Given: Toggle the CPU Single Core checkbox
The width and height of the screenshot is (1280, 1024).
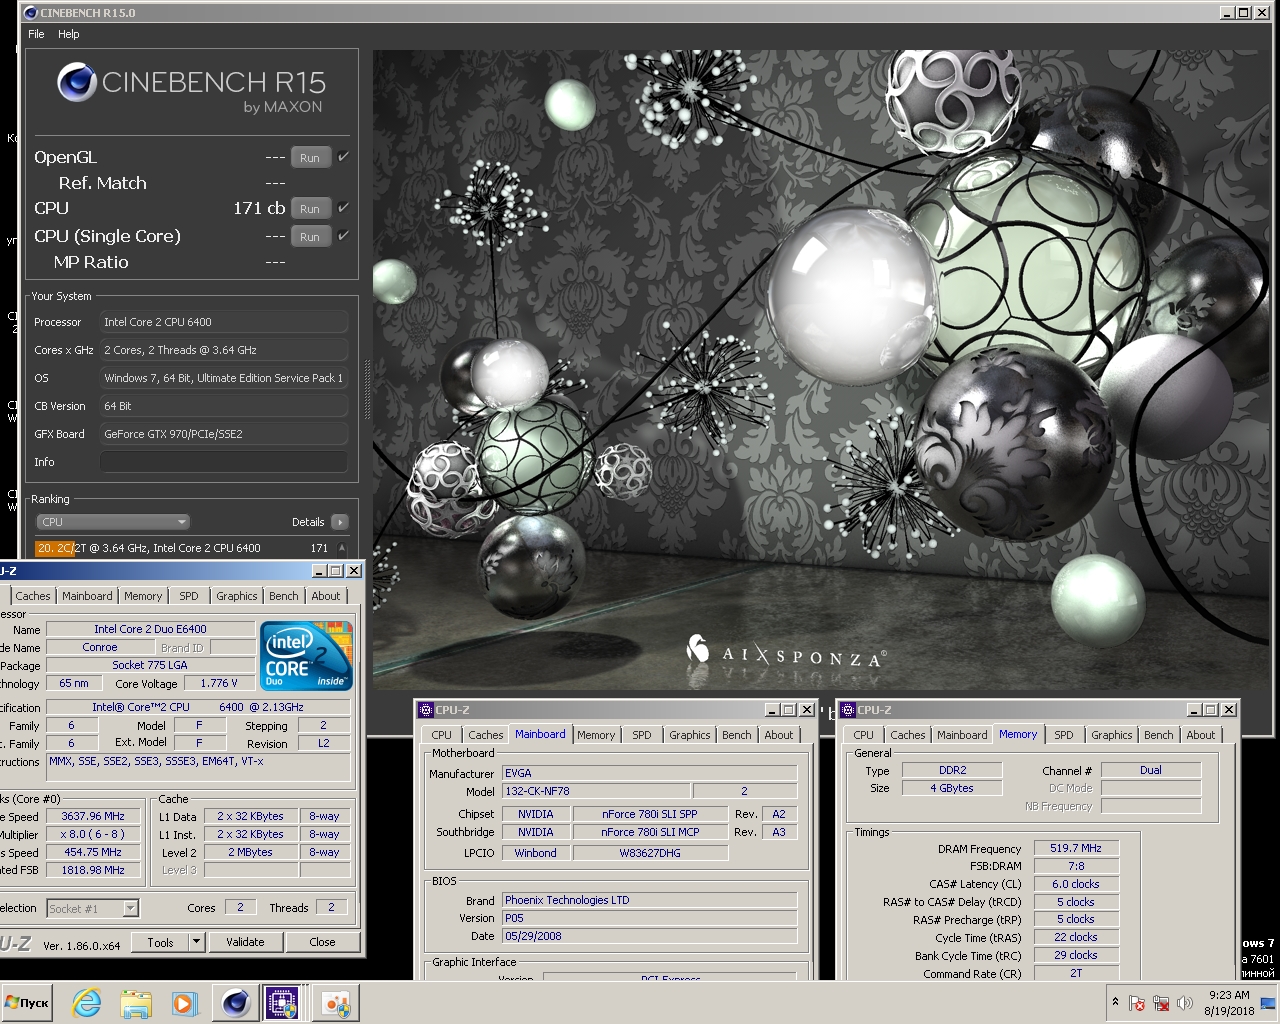Looking at the screenshot, I should coord(343,236).
